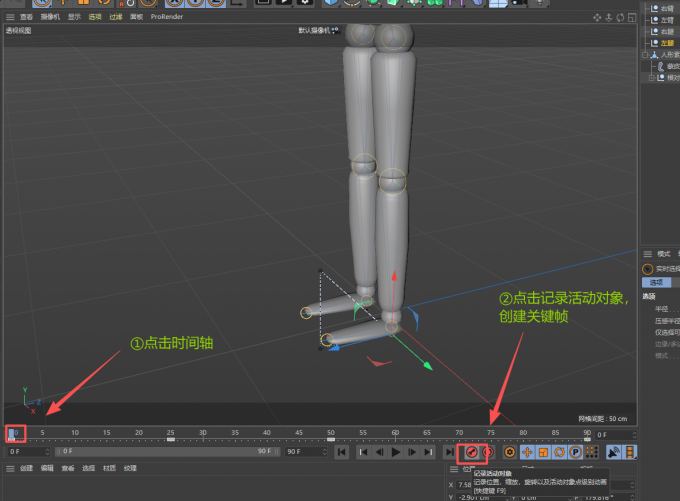This screenshot has width=680, height=501.
Task: Jump to the end of the animation
Action: coord(448,452)
